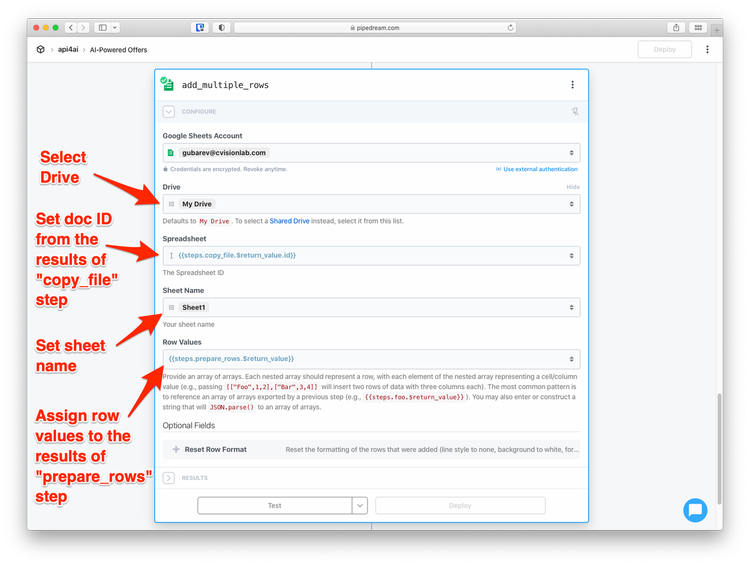Open sidebar options dropdown arrow
Screen dimensions: 750x566
[x=115, y=28]
